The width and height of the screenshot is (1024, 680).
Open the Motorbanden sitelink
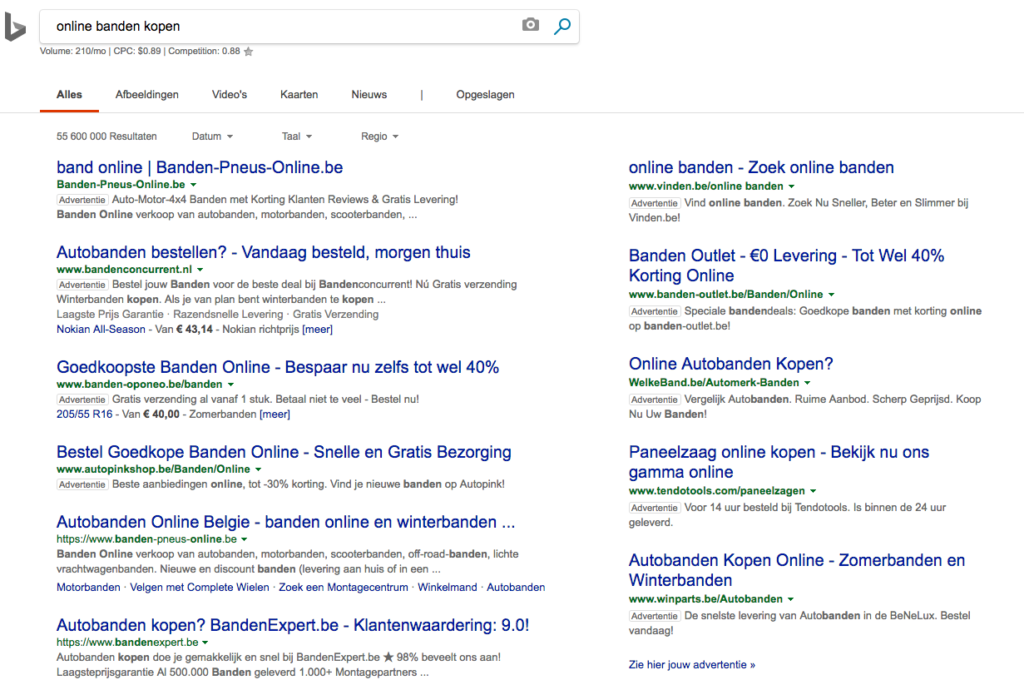88,587
